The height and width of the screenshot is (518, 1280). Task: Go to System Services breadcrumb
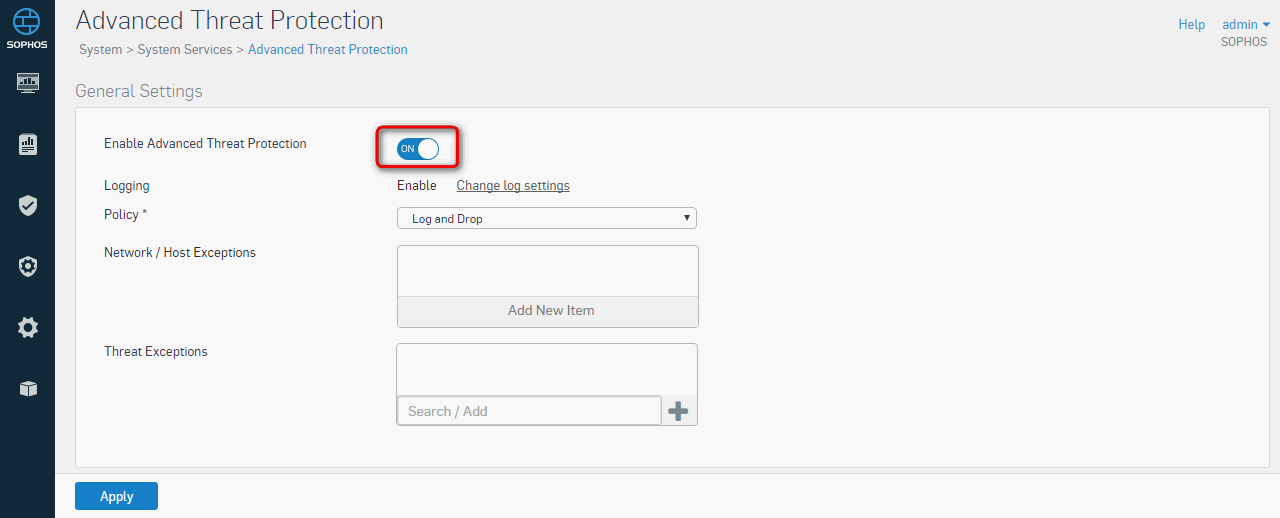pyautogui.click(x=185, y=49)
